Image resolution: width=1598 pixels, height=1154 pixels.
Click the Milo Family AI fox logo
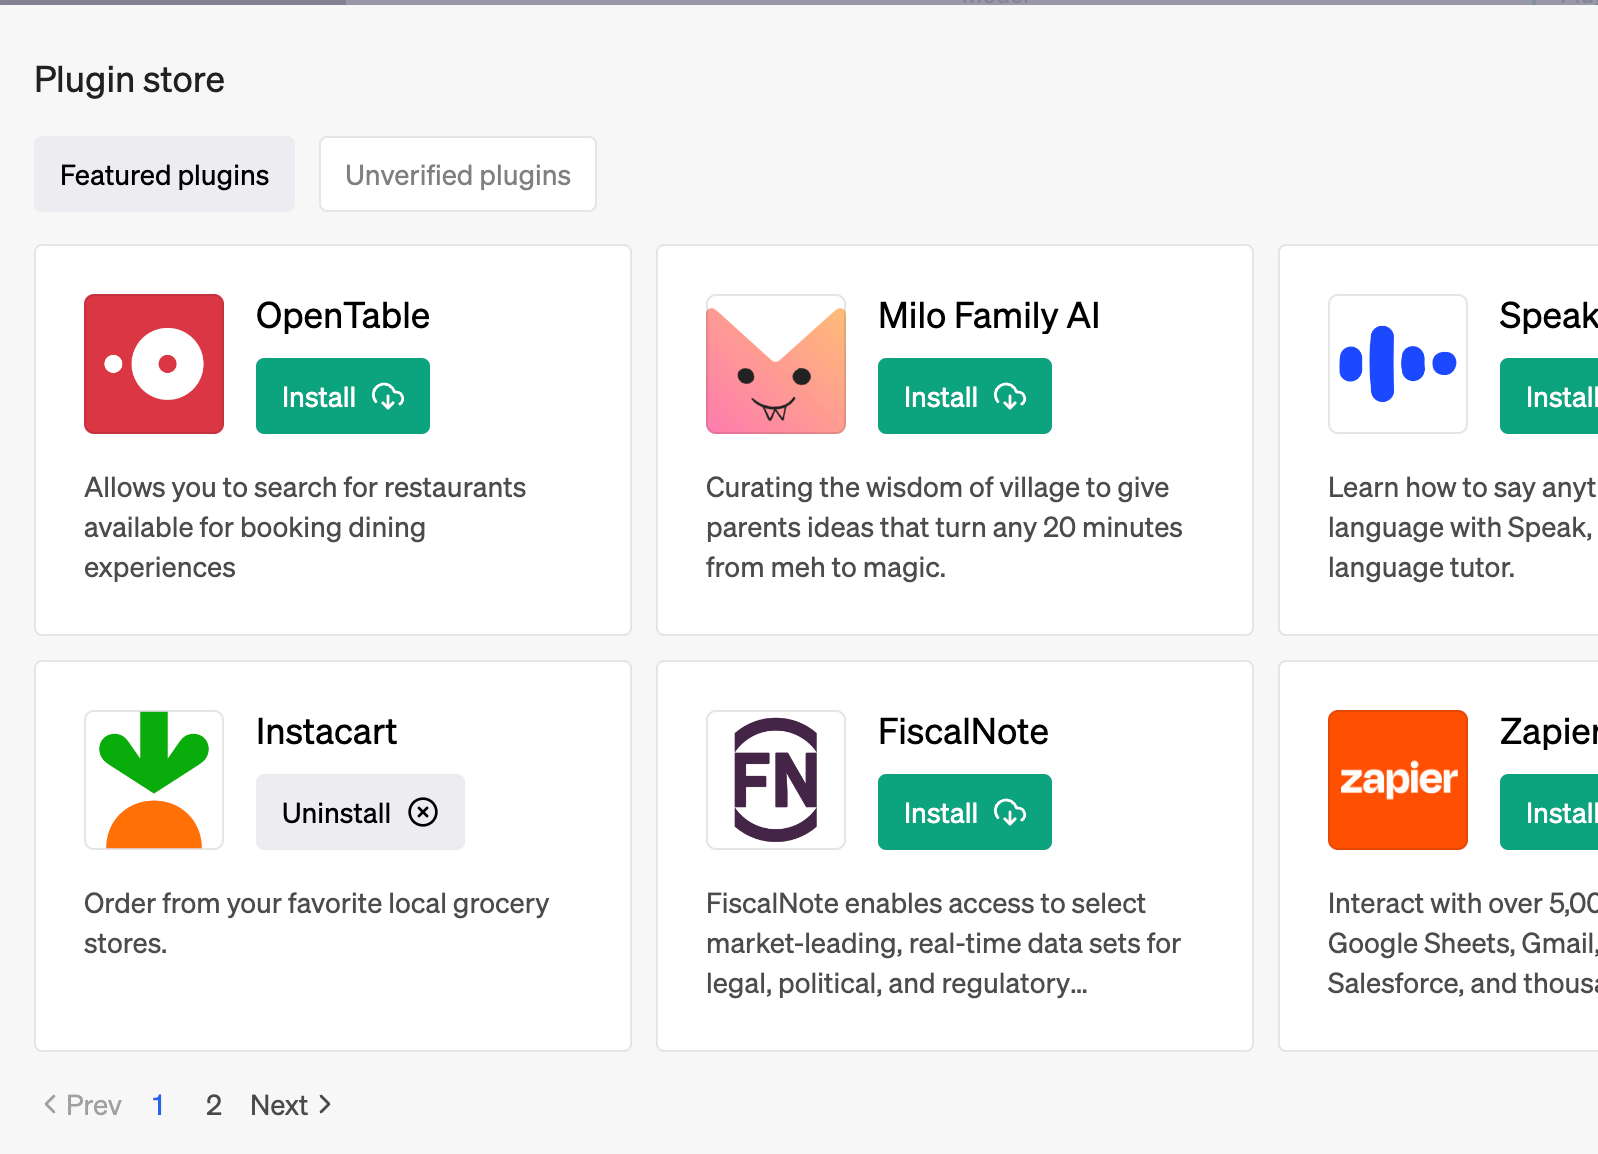pos(776,364)
